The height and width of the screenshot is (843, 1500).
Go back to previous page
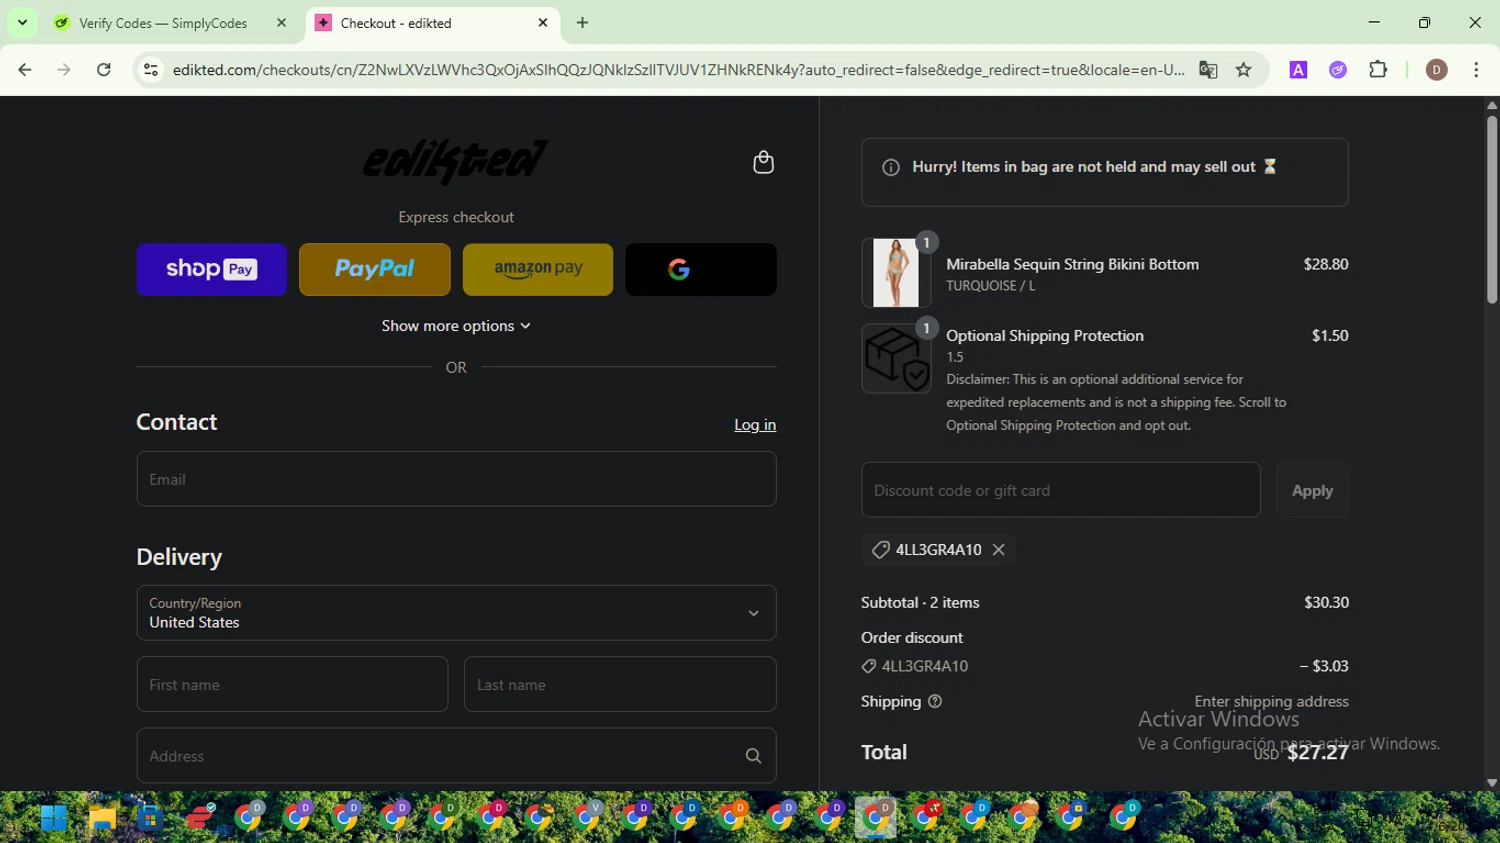[25, 70]
